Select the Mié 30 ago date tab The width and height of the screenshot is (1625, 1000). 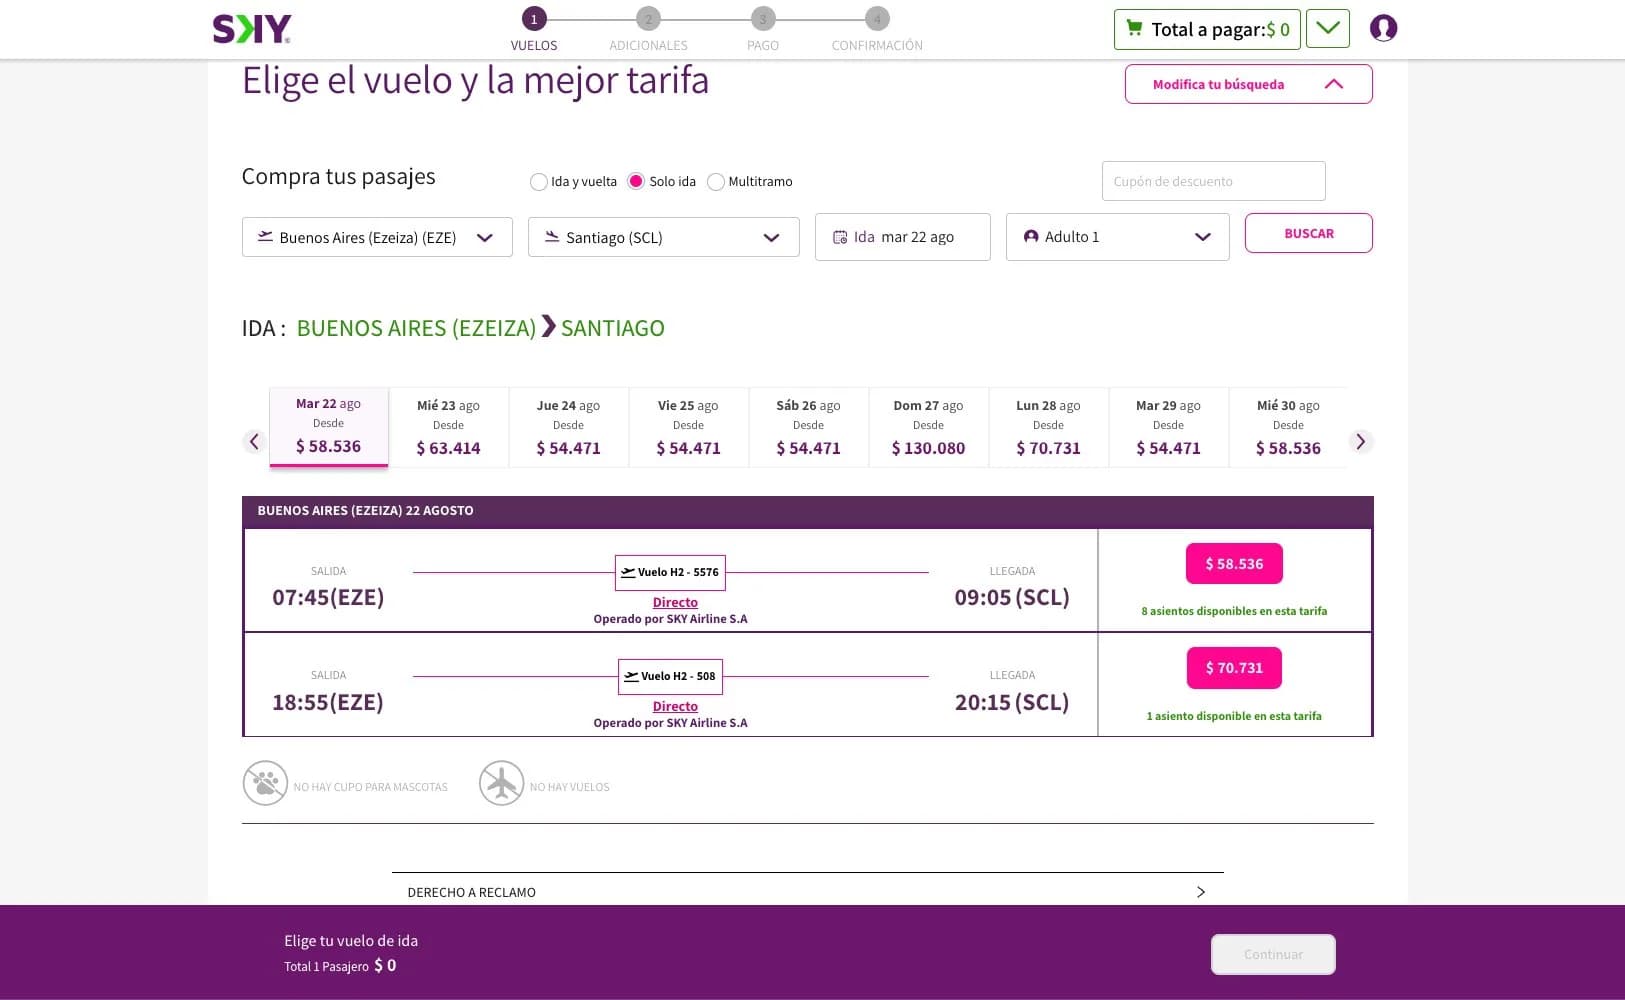1288,427
